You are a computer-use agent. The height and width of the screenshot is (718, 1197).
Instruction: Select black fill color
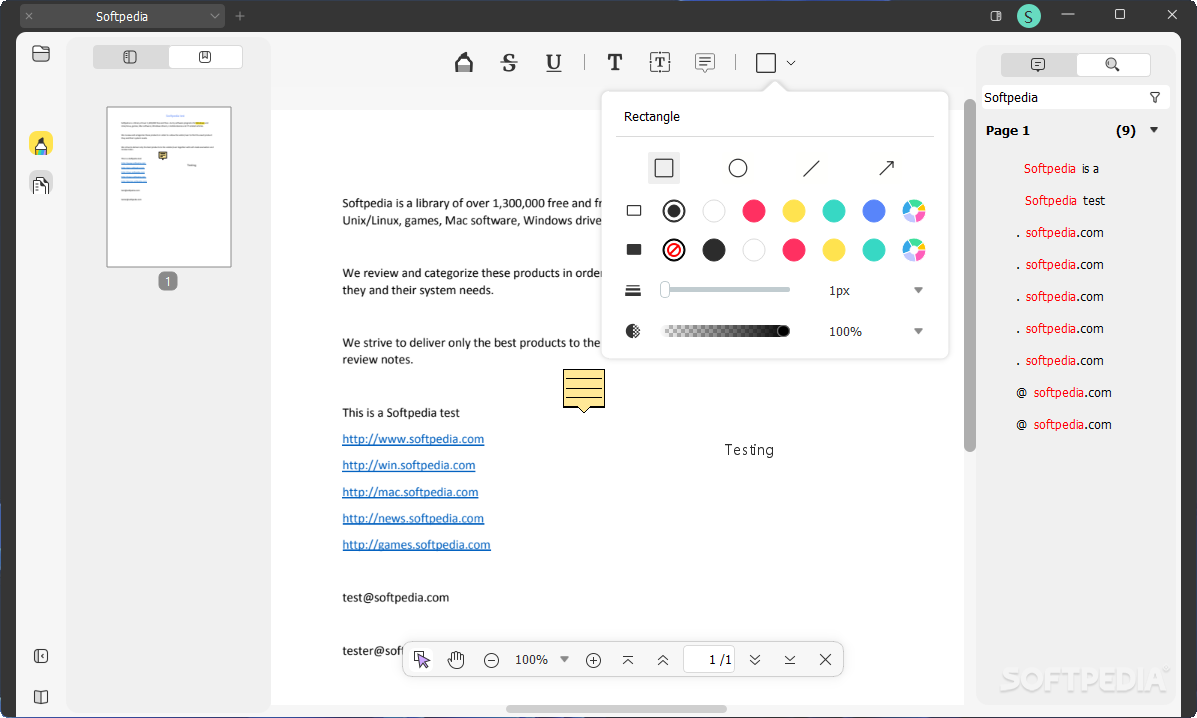(714, 250)
